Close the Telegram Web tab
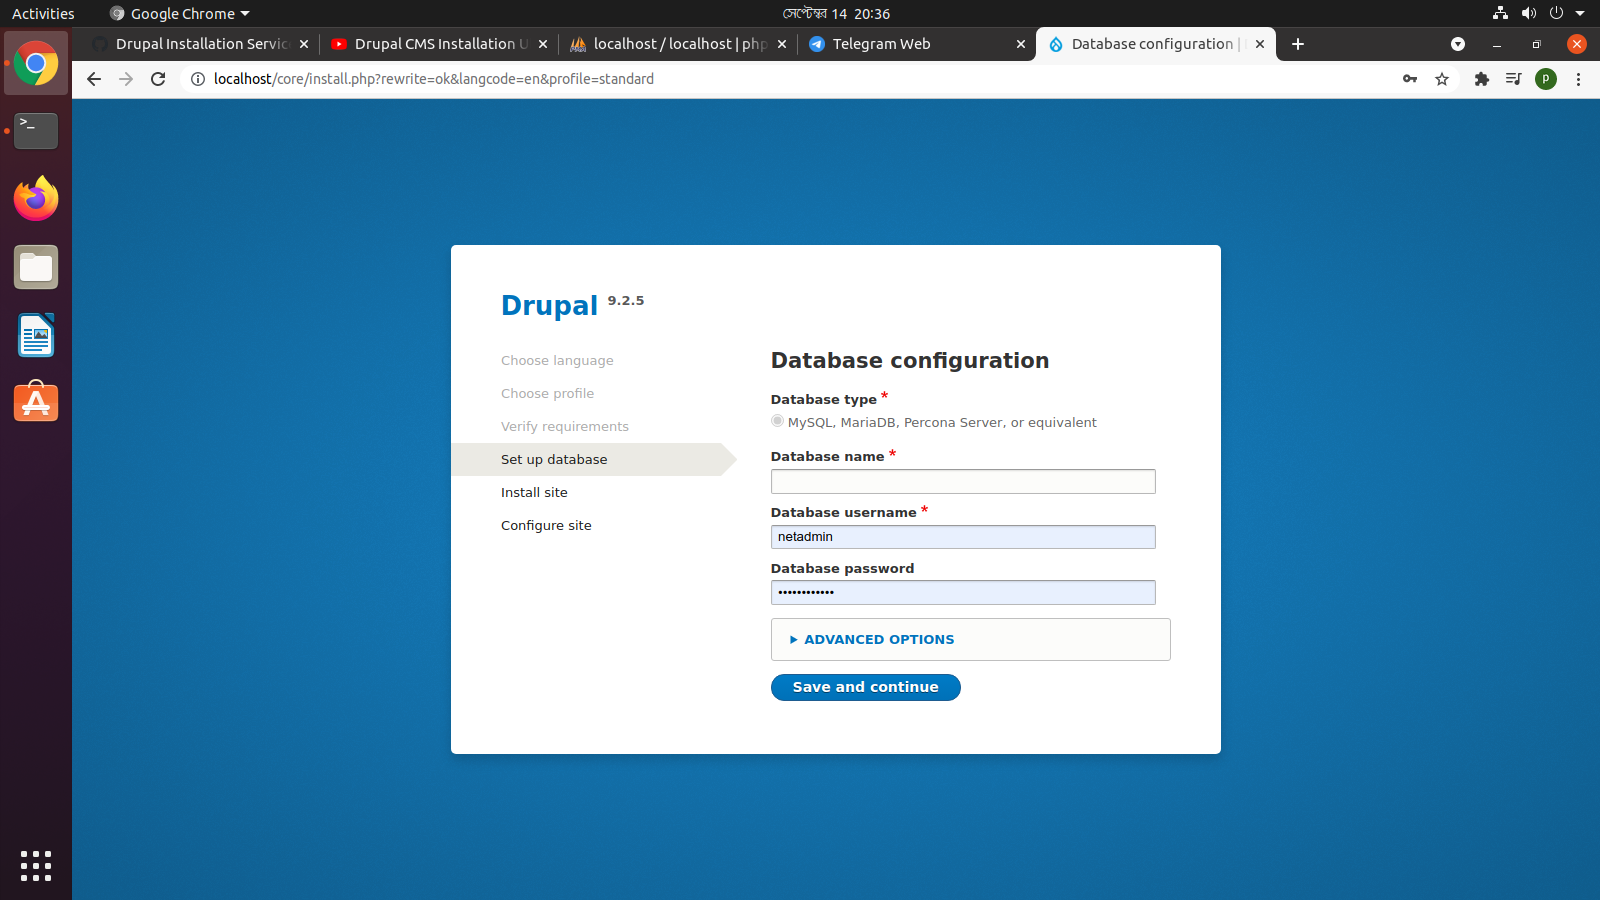The image size is (1600, 900). tap(1021, 44)
